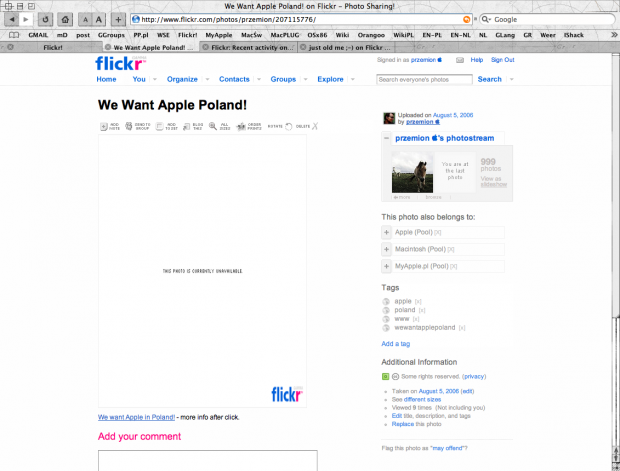Show more bookmarks chevron
This screenshot has width=620, height=471.
coord(614,35)
